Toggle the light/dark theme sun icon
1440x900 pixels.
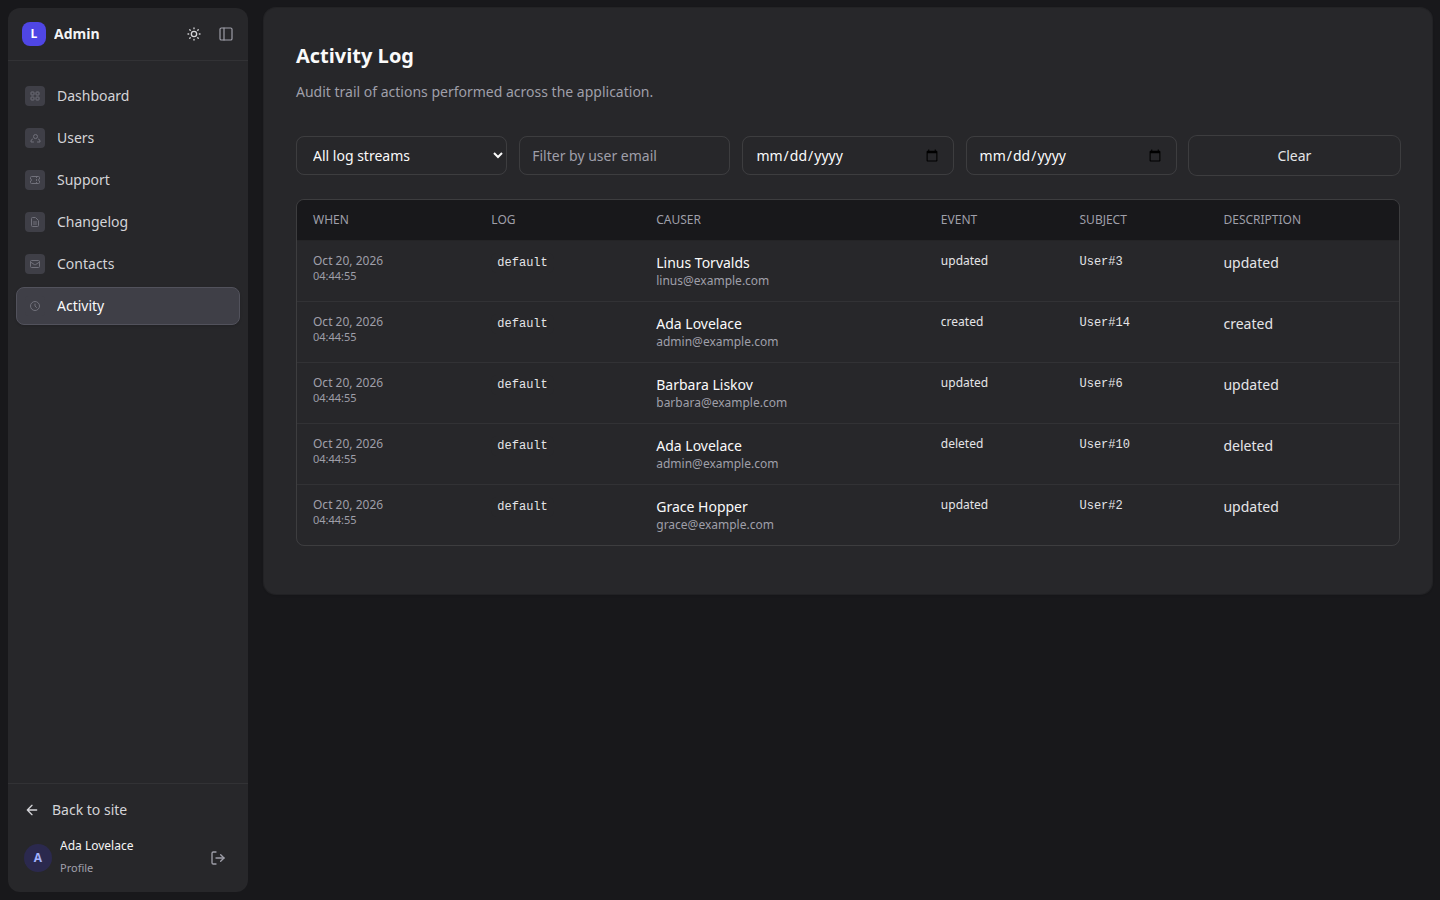194,34
